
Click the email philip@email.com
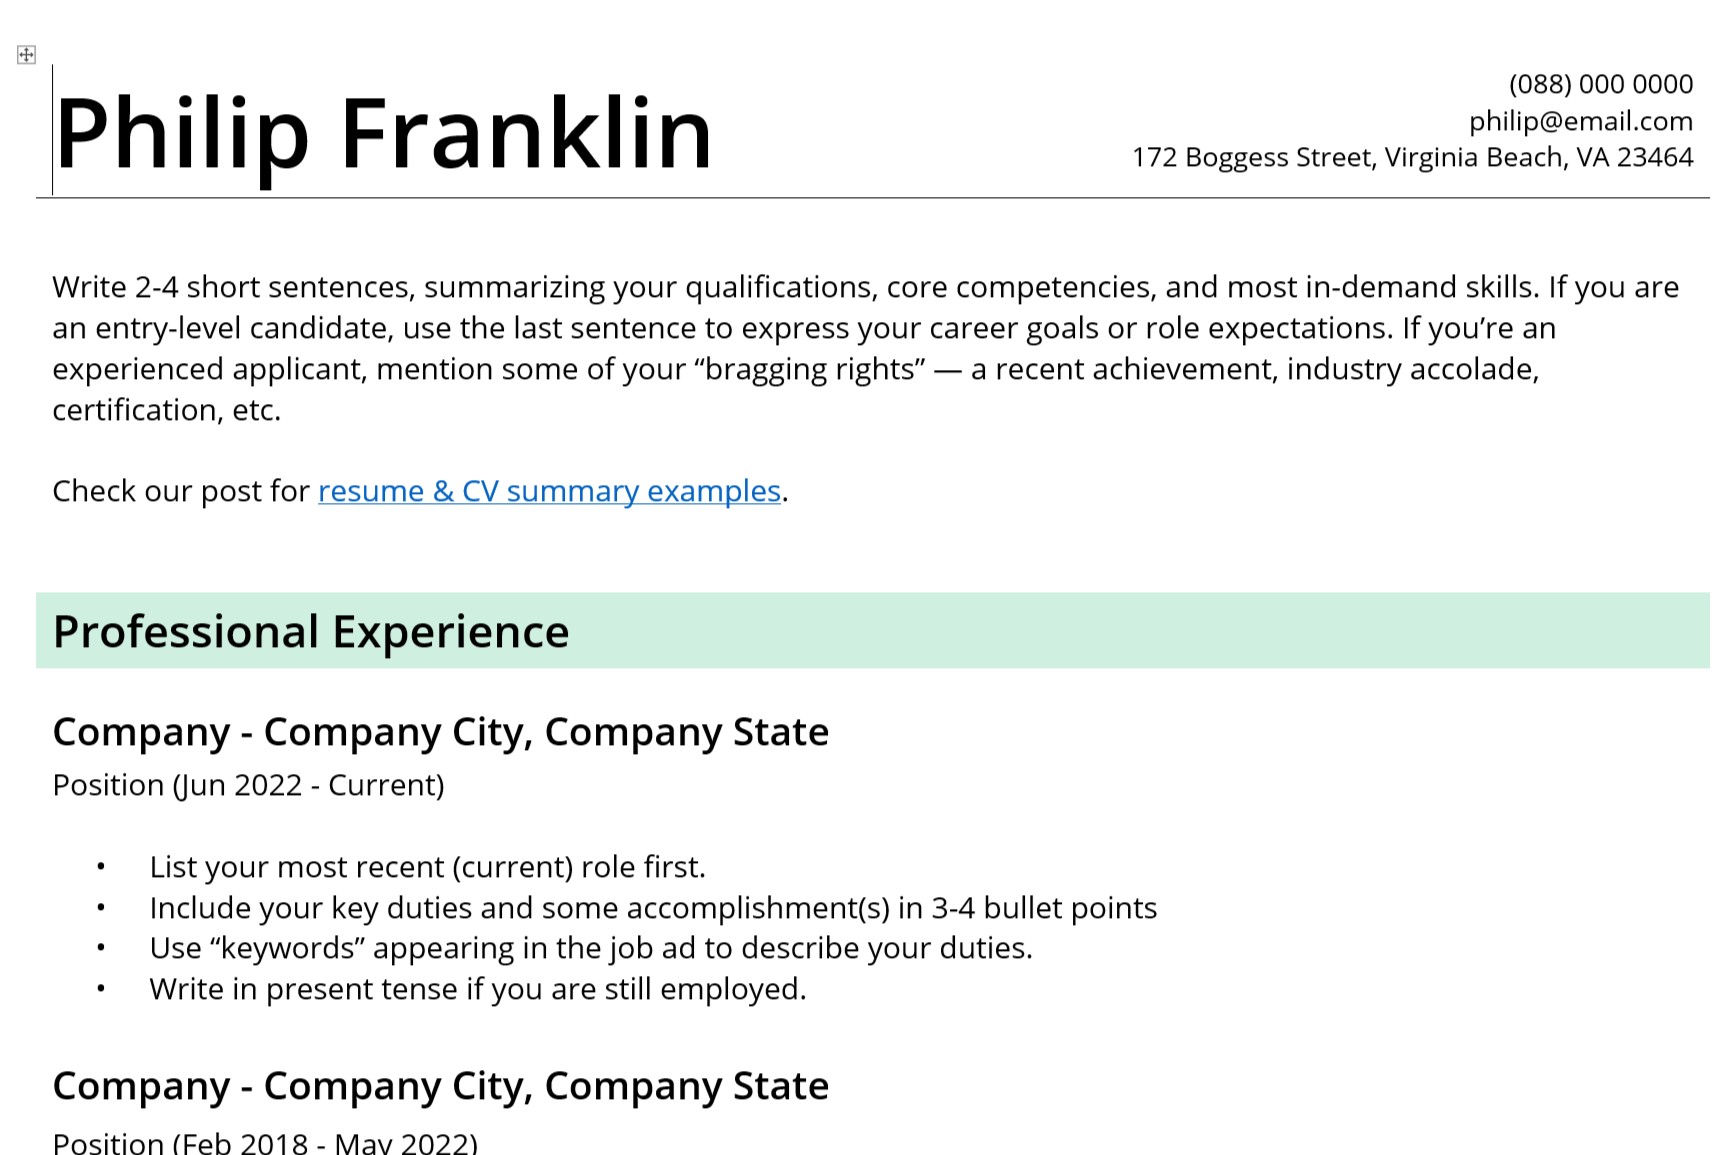1581,121
